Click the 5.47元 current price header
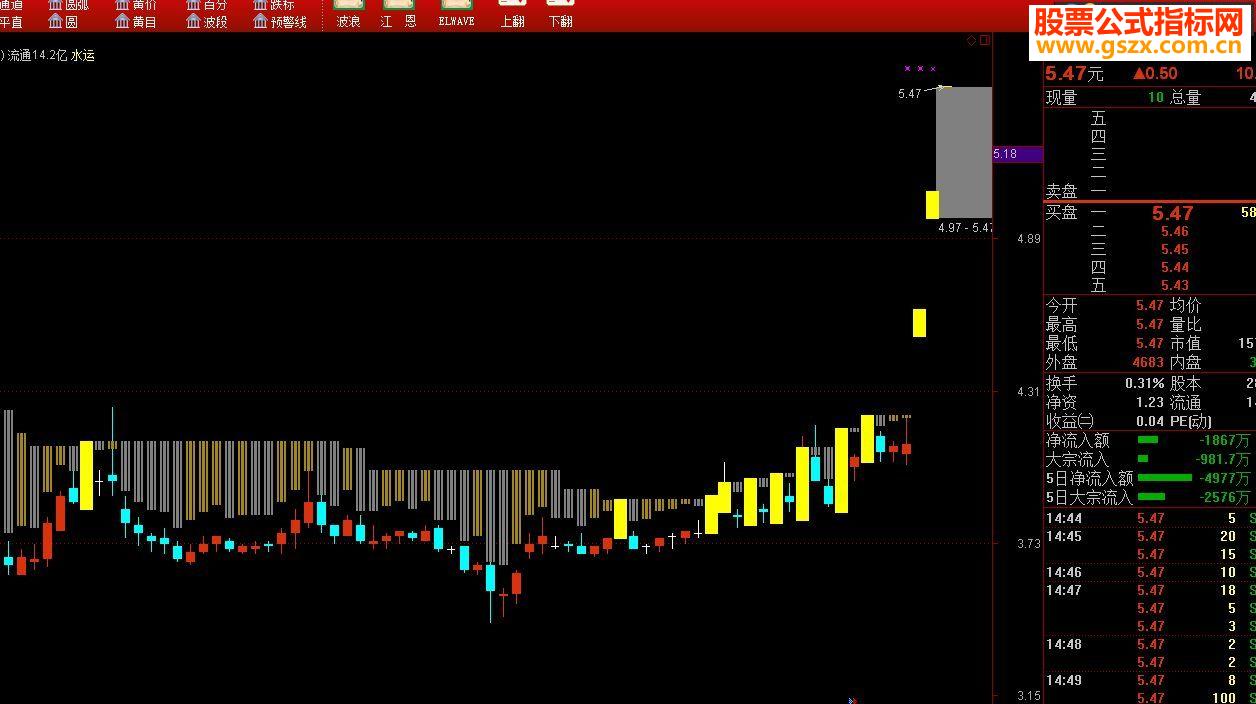The height and width of the screenshot is (704, 1256). pos(1074,73)
